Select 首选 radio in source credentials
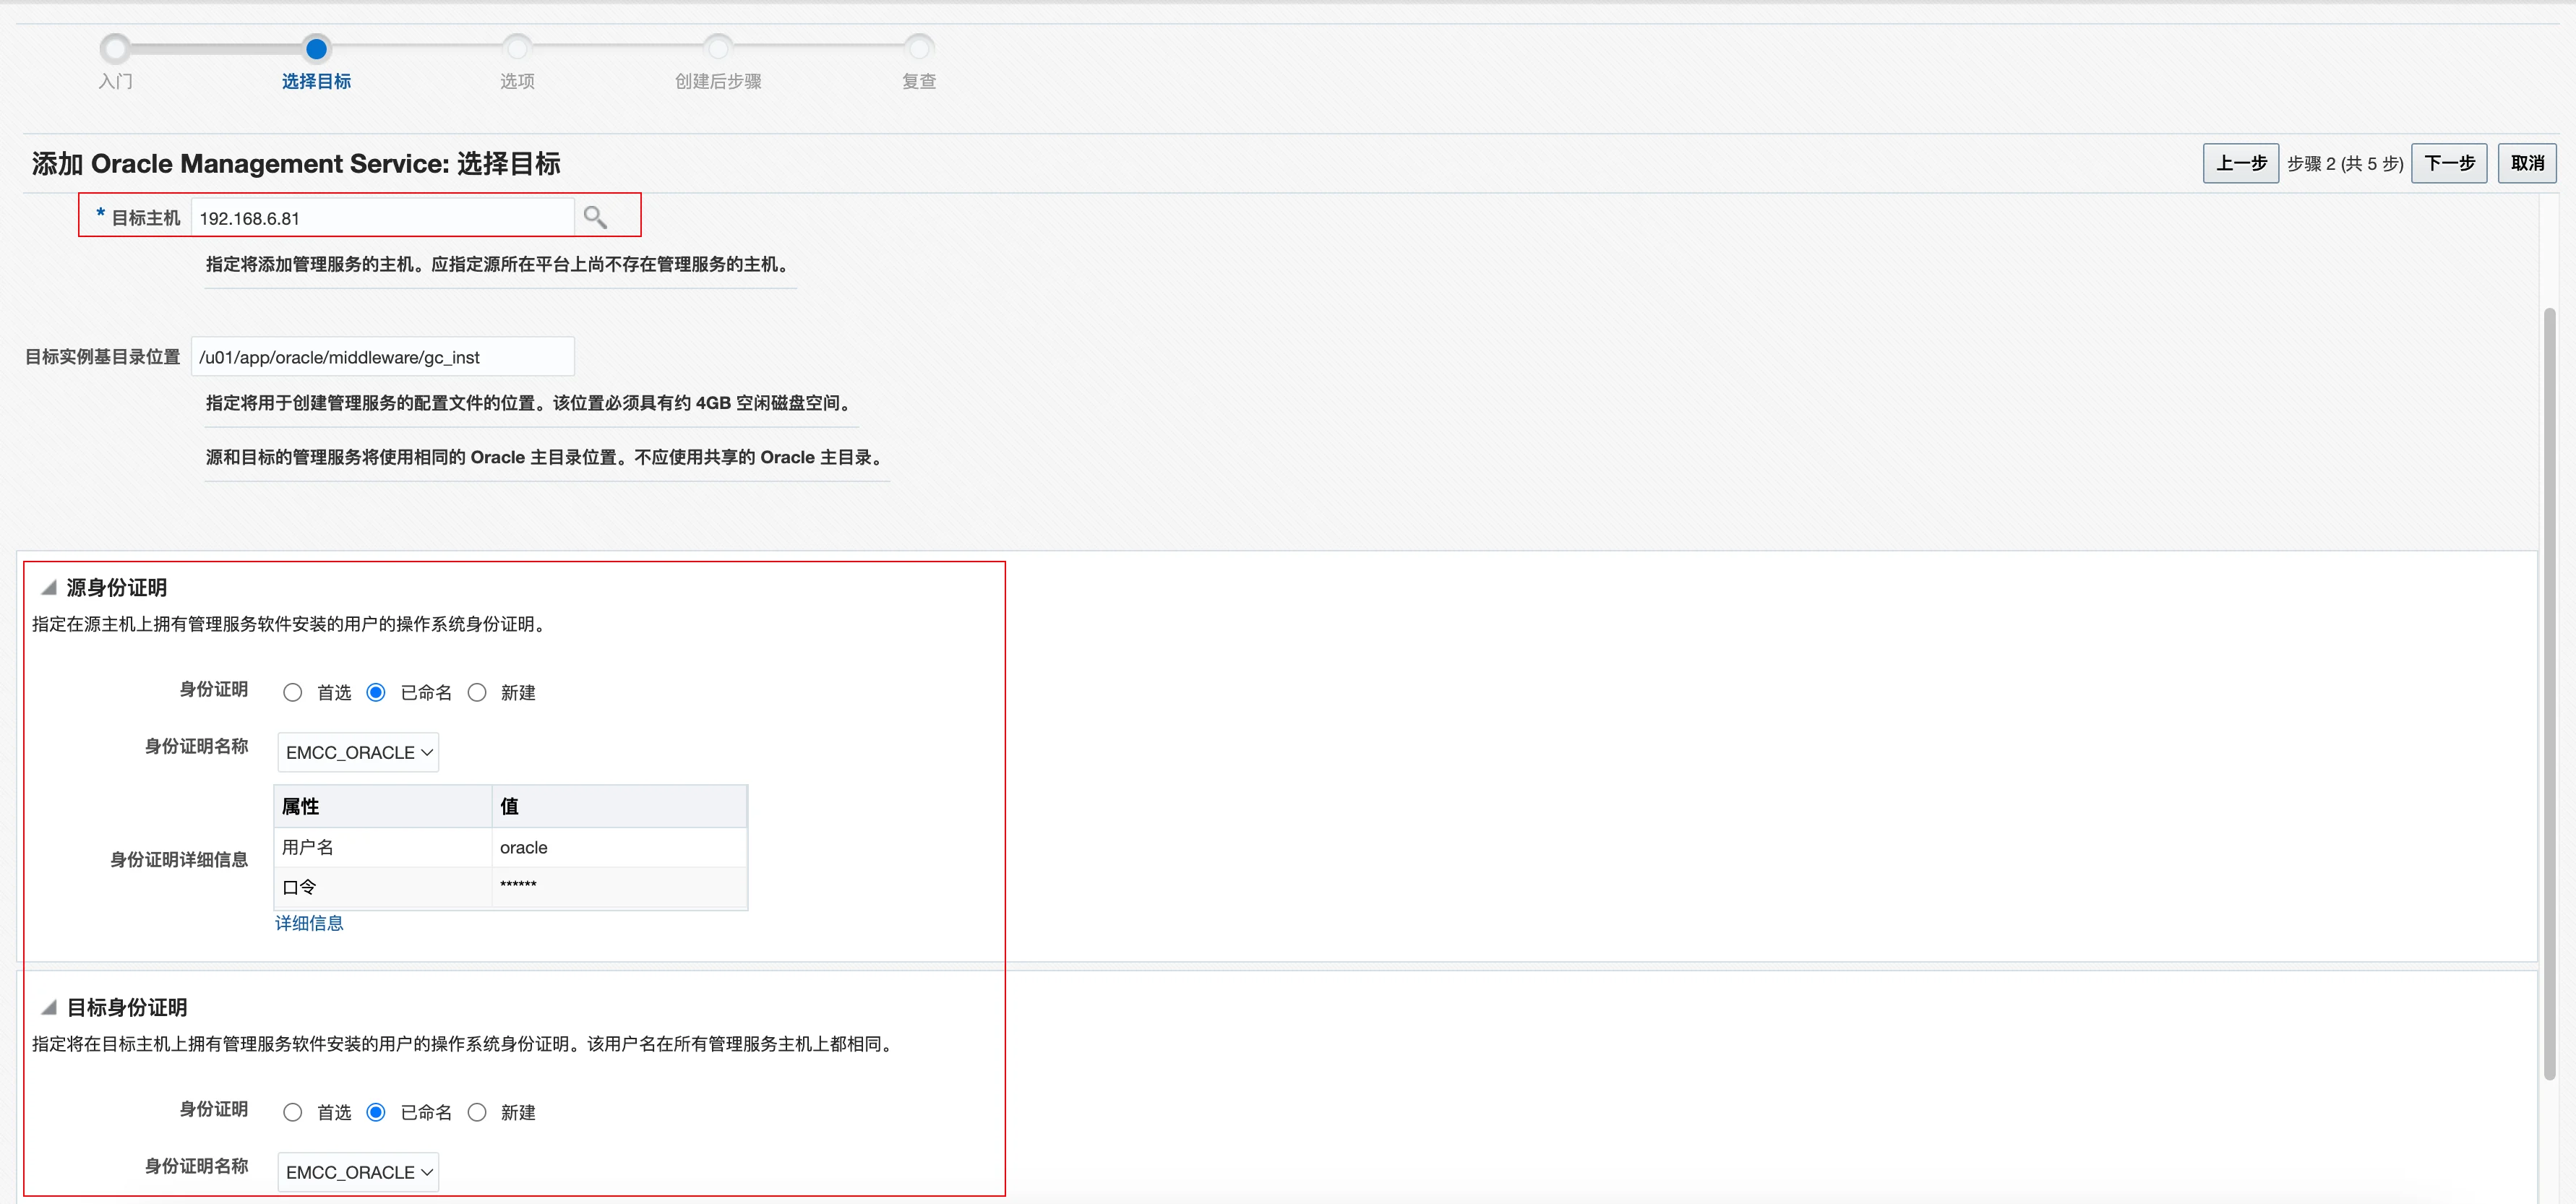 click(292, 692)
